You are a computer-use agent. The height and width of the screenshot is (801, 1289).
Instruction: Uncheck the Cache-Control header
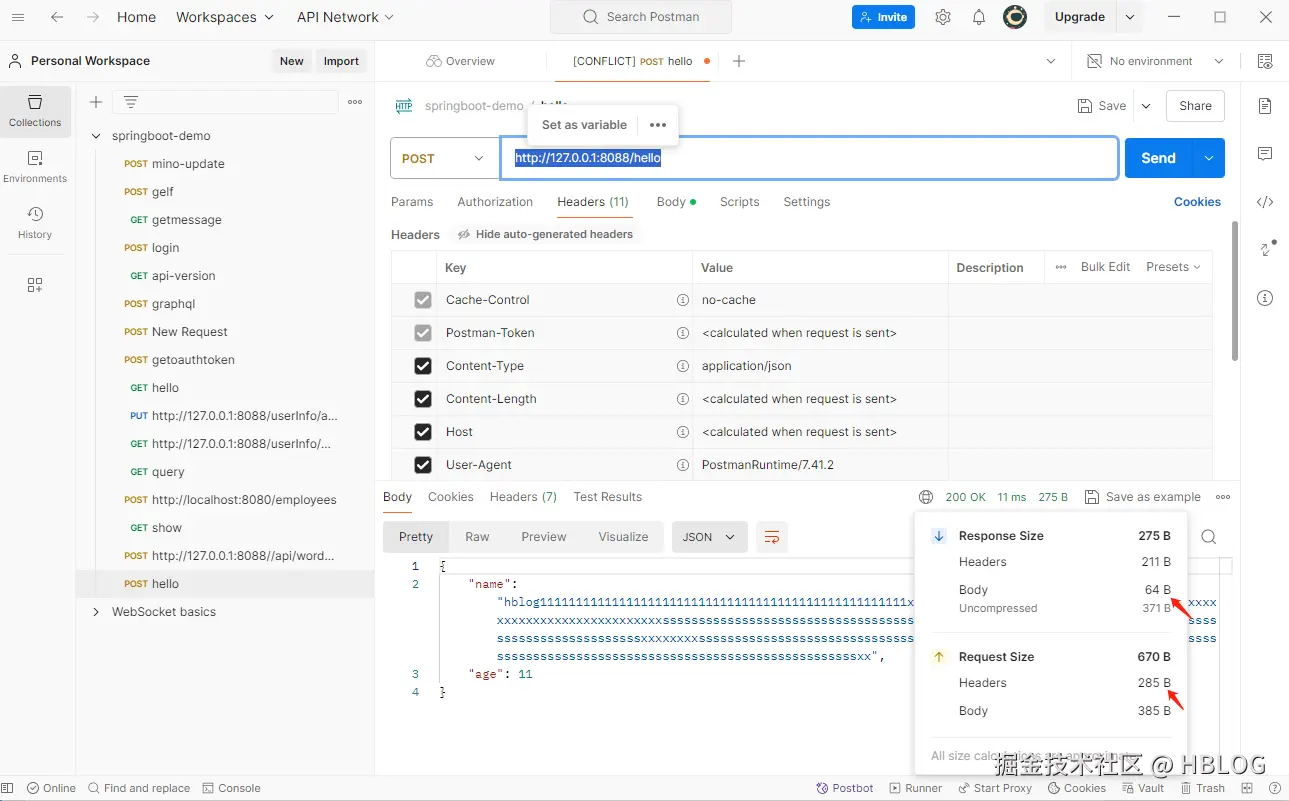pos(423,300)
